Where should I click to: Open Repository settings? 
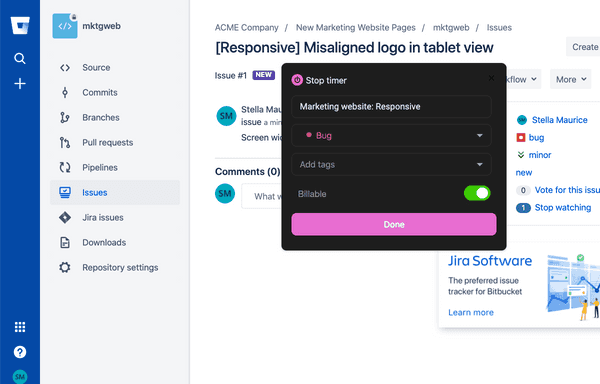pyautogui.click(x=120, y=267)
